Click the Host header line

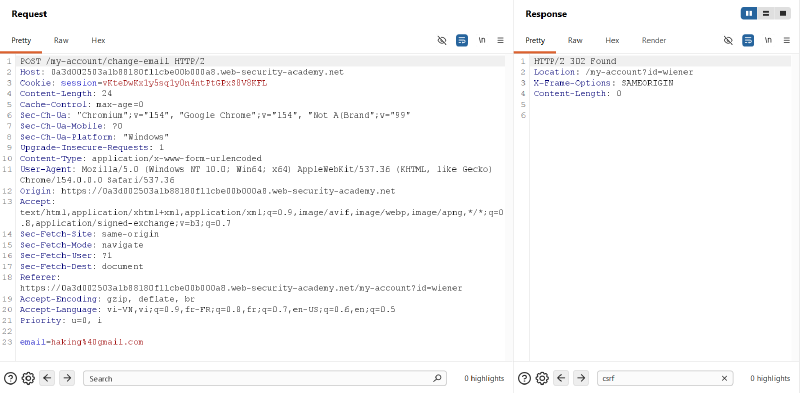pyautogui.click(x=182, y=72)
